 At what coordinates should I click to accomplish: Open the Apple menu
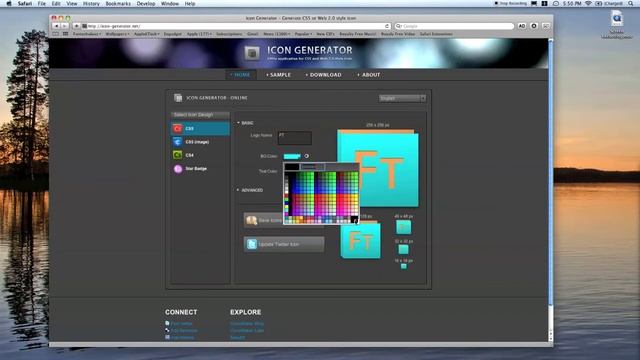[9, 4]
